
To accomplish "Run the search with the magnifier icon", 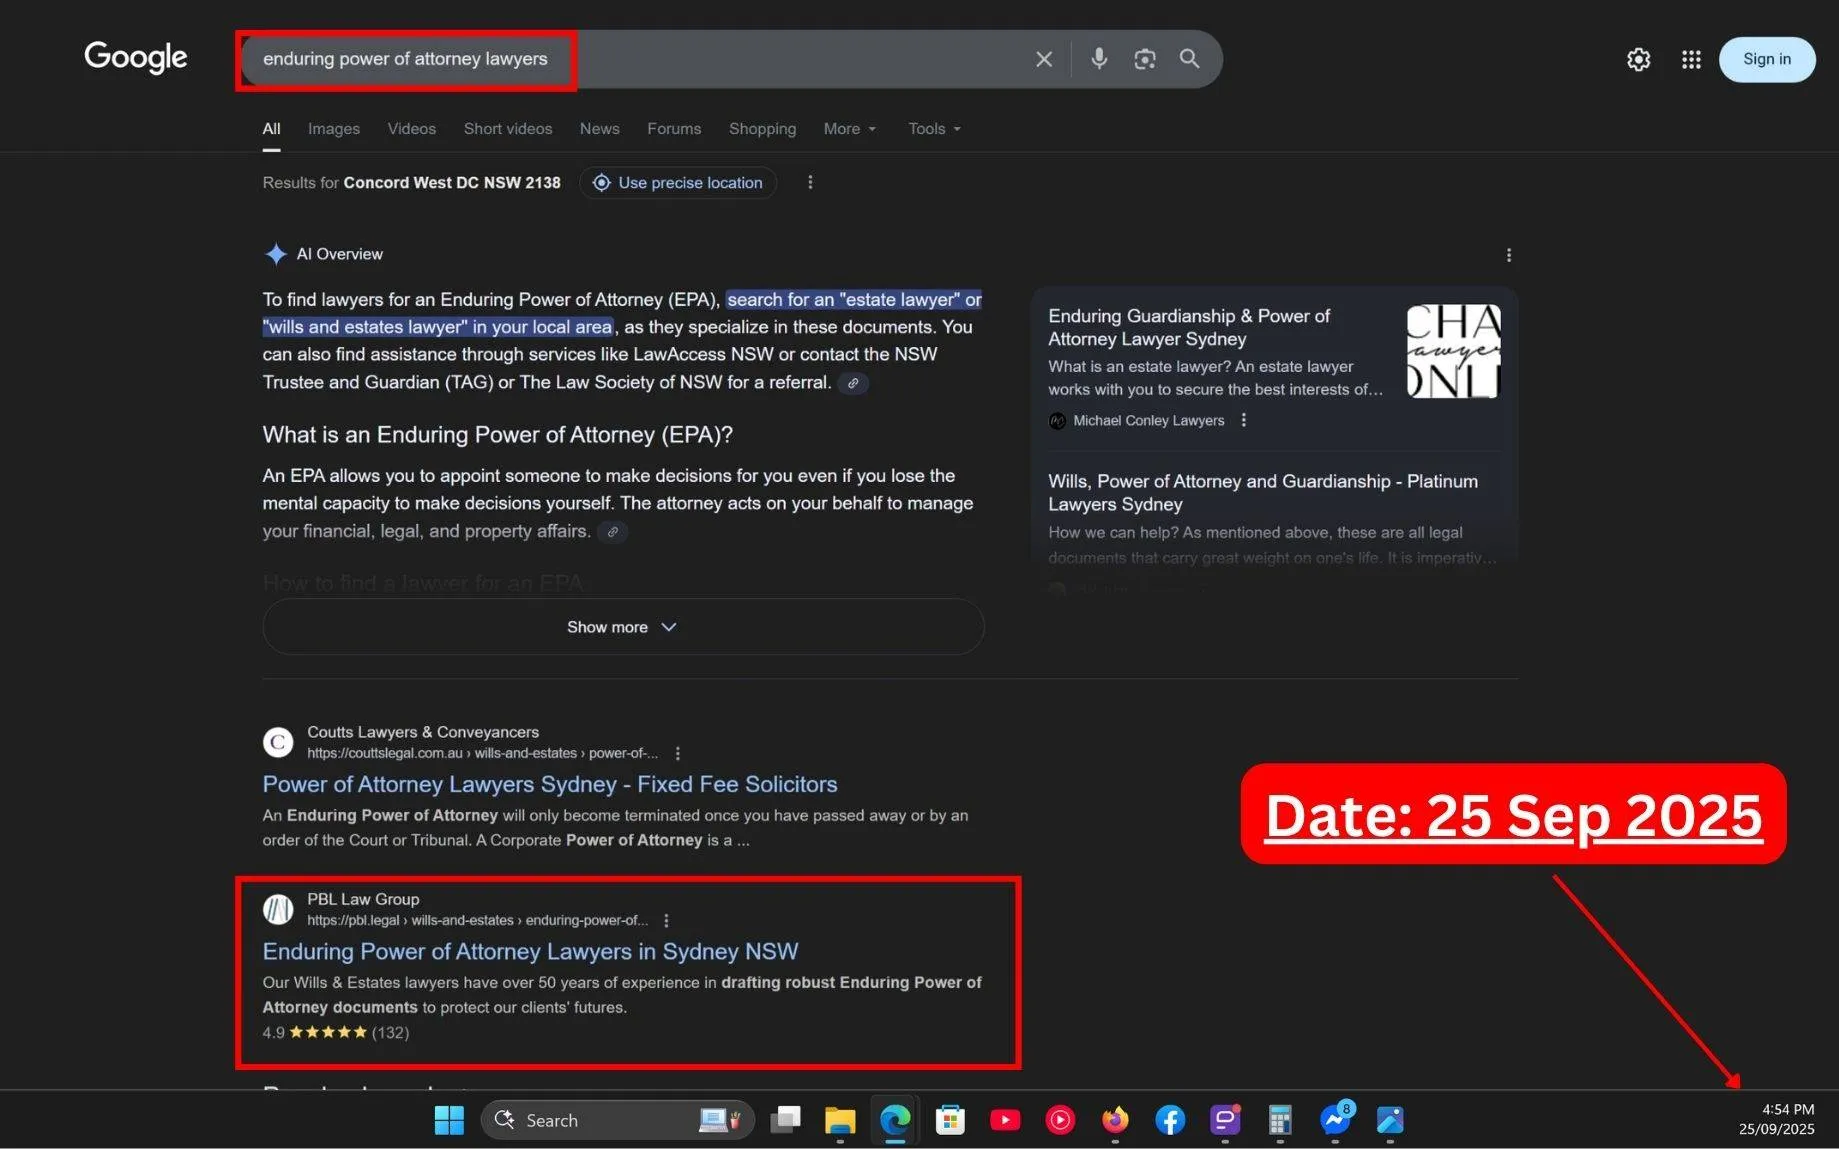I will [1189, 59].
